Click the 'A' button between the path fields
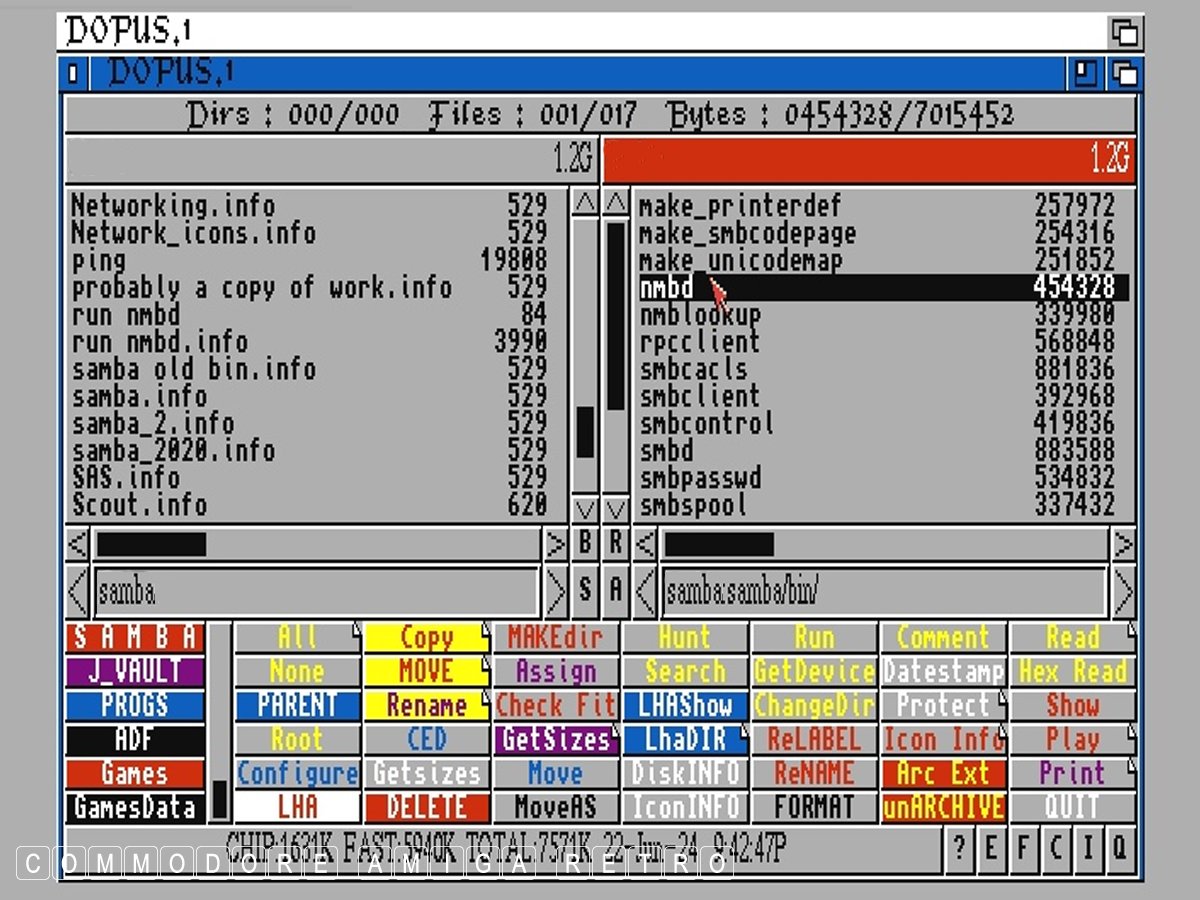The image size is (1200, 900). click(615, 591)
